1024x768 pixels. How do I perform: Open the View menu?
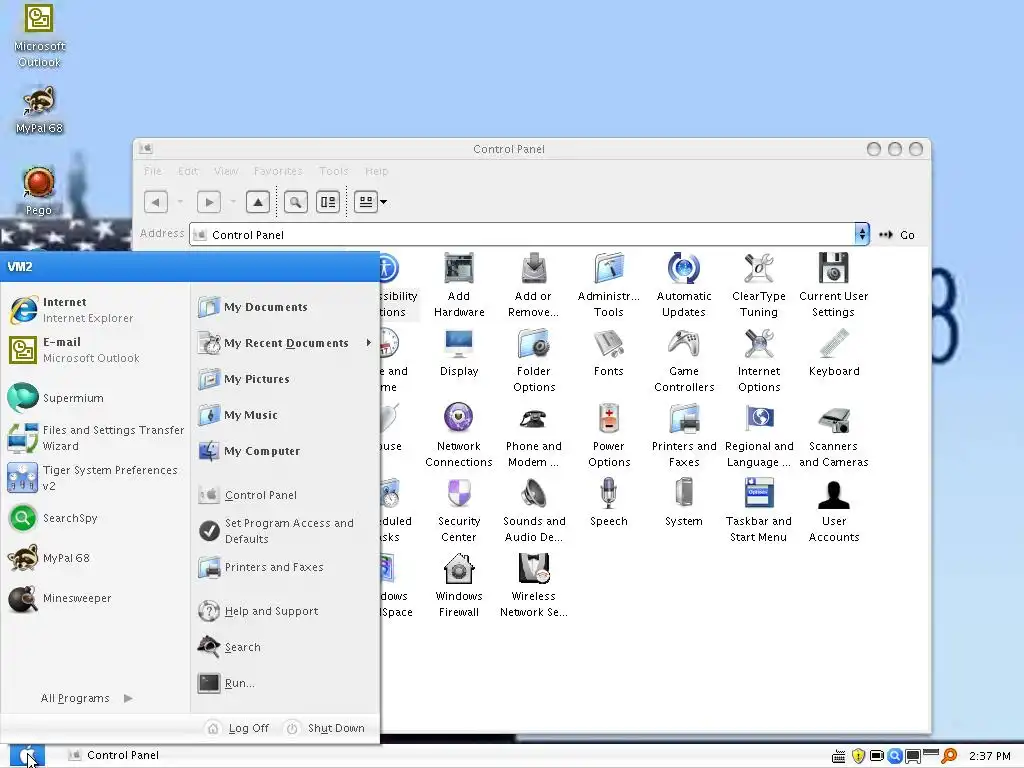(226, 171)
